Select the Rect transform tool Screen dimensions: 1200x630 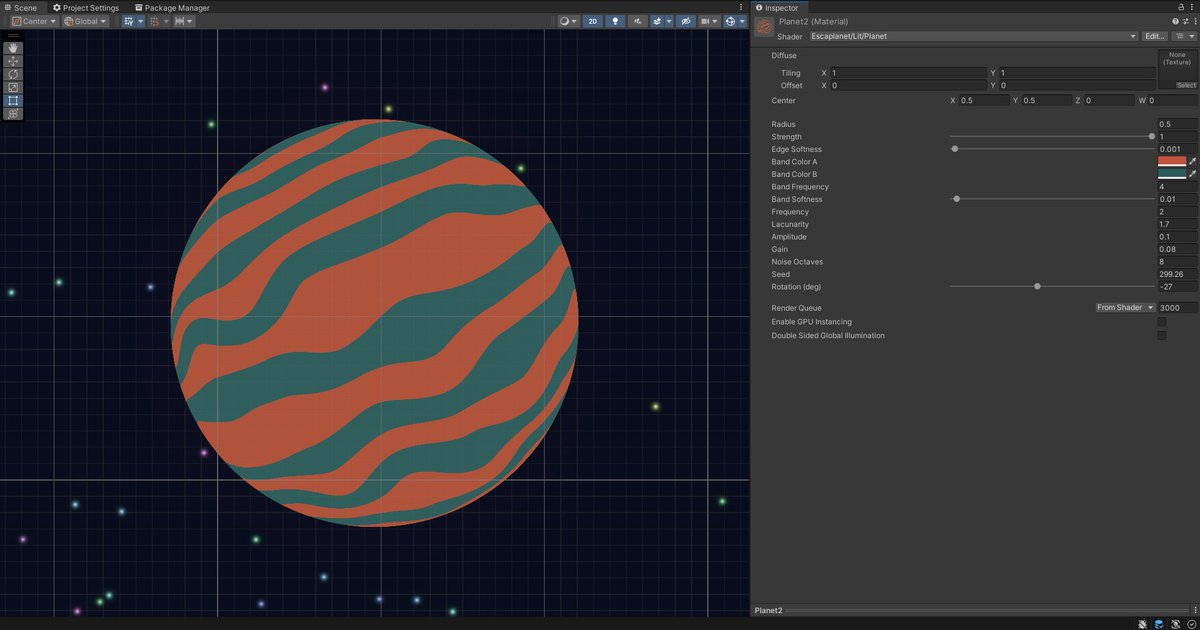pyautogui.click(x=13, y=100)
